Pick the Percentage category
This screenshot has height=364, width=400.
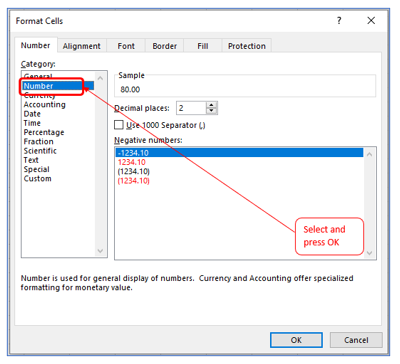tap(44, 132)
